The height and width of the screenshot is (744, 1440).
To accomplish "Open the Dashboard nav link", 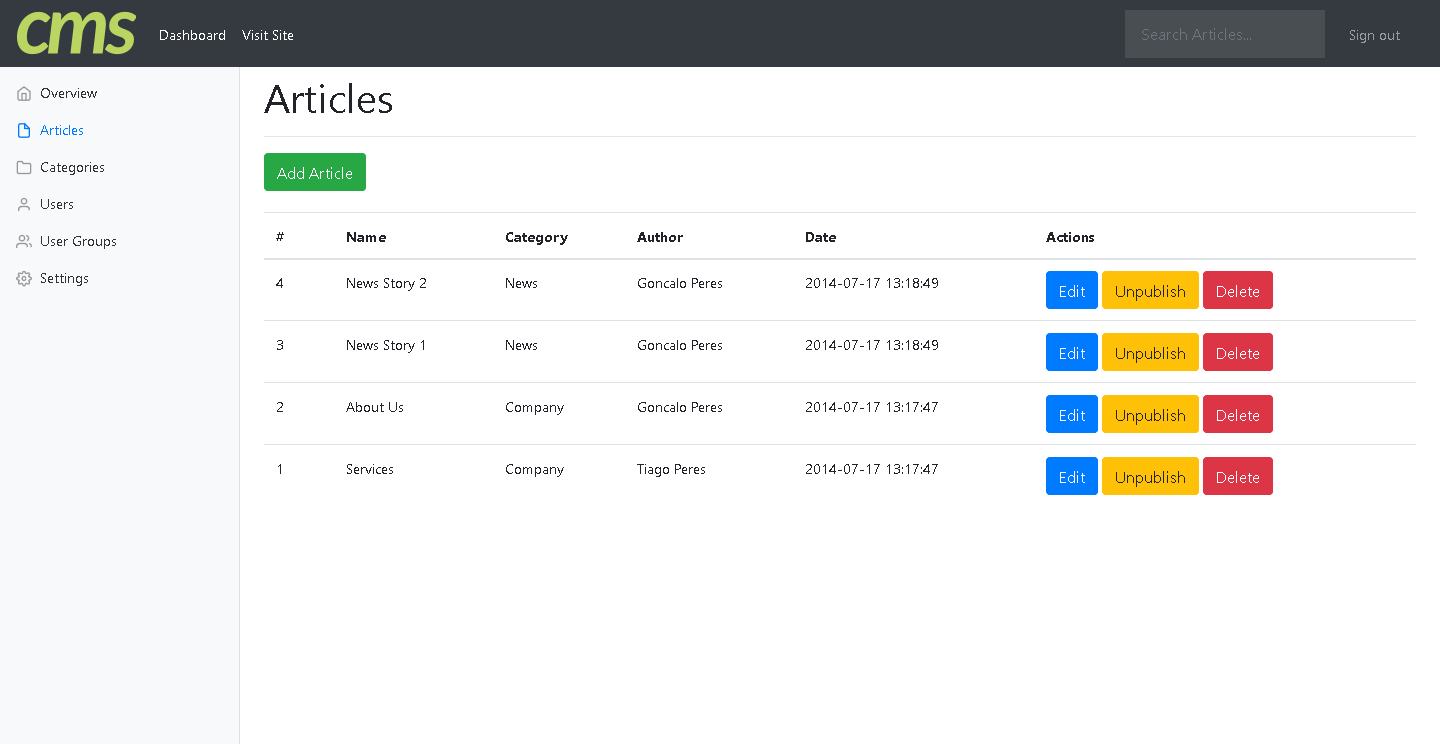I will 192,35.
